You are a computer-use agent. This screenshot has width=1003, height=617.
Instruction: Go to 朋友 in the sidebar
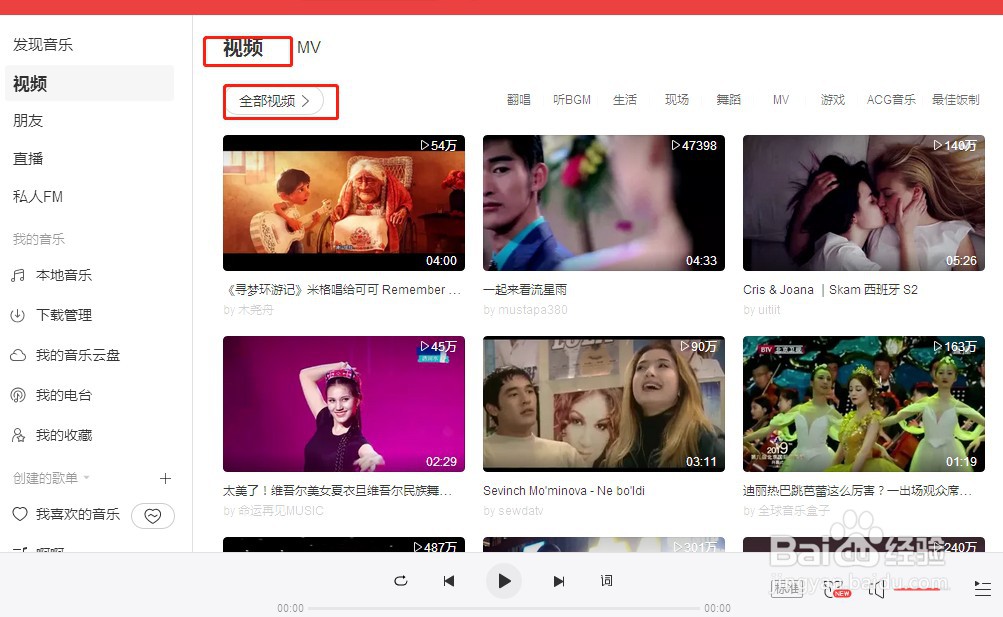(x=28, y=121)
